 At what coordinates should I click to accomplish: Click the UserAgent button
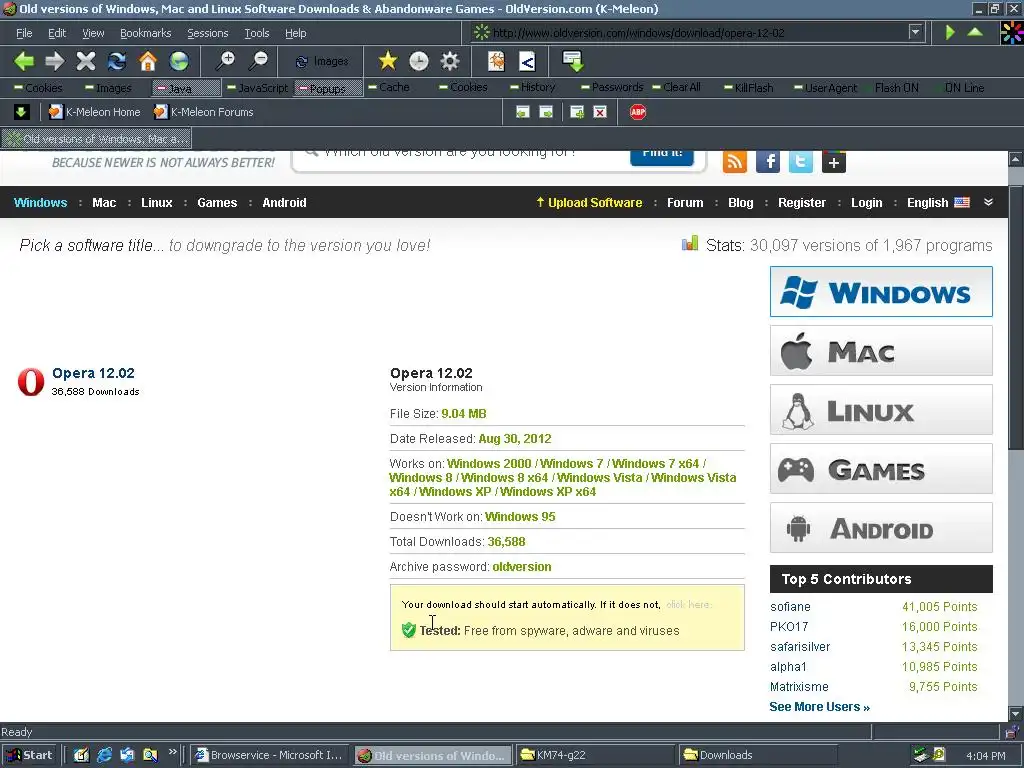coord(825,88)
